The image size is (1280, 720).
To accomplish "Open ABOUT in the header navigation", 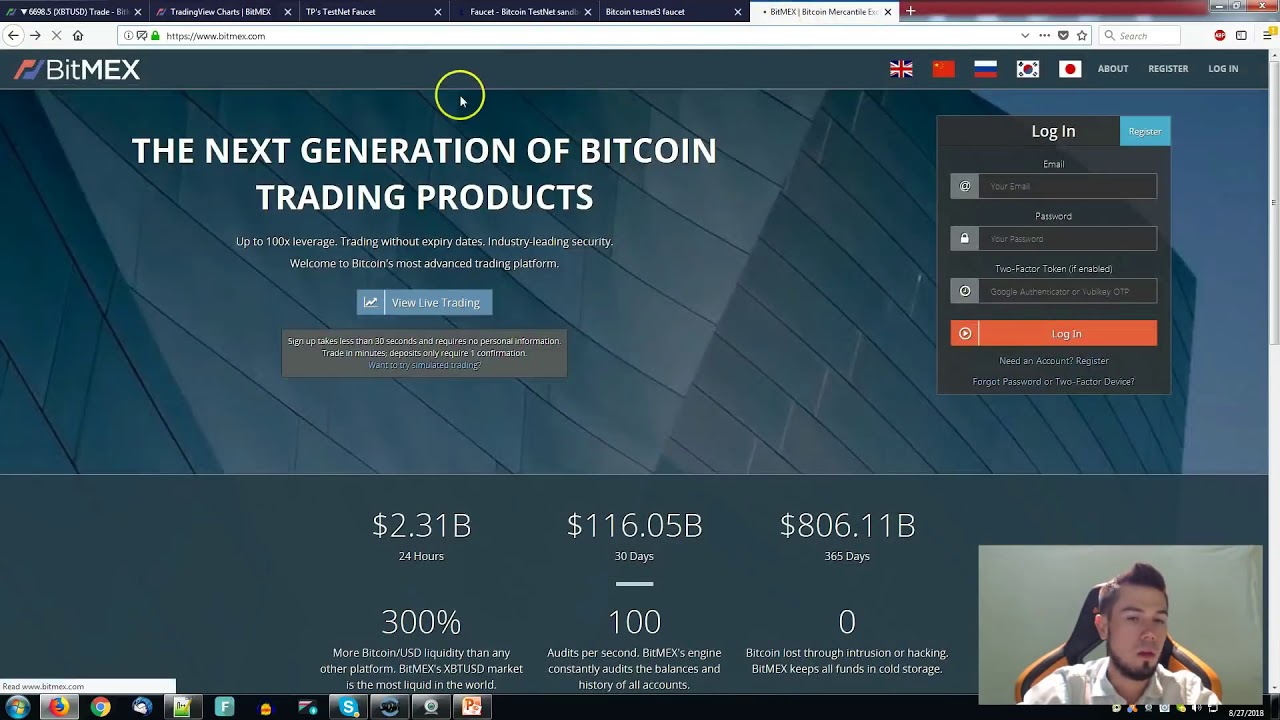I will [x=1113, y=69].
